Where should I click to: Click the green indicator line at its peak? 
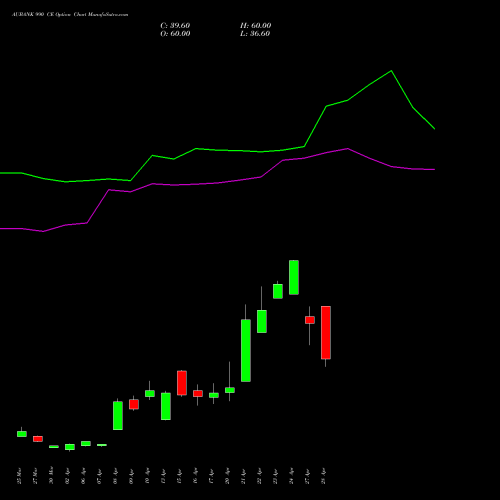coord(391,71)
